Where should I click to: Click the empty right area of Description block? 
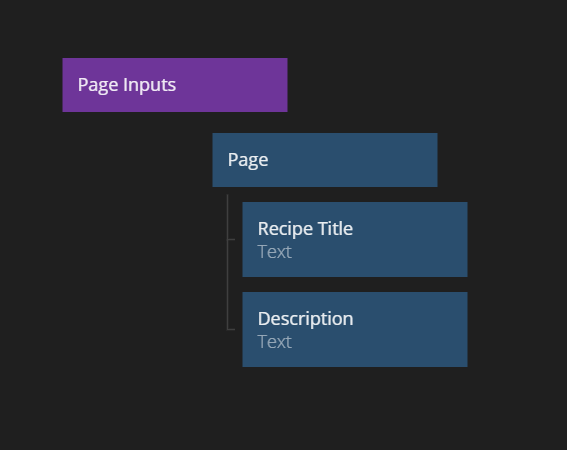coord(412,330)
